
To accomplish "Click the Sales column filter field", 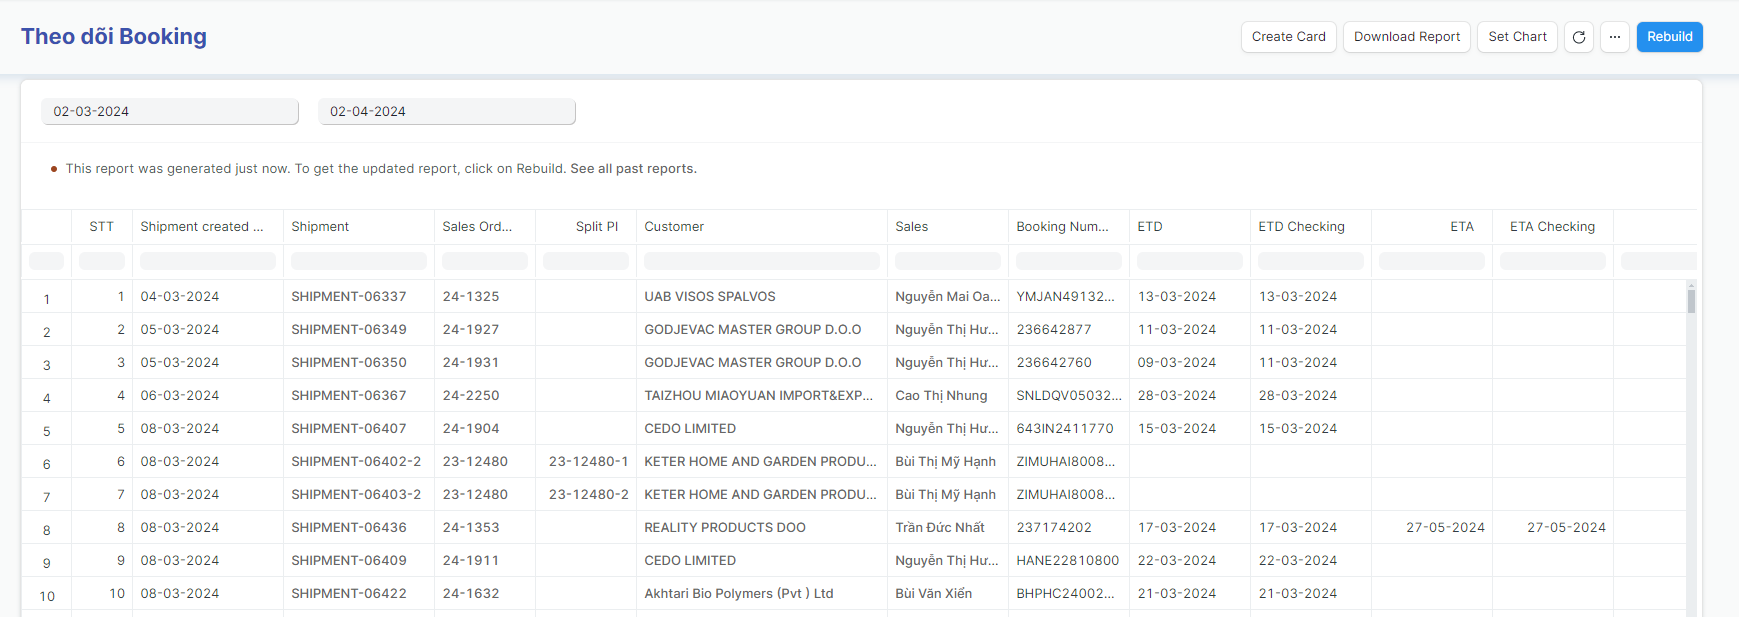I will point(947,261).
